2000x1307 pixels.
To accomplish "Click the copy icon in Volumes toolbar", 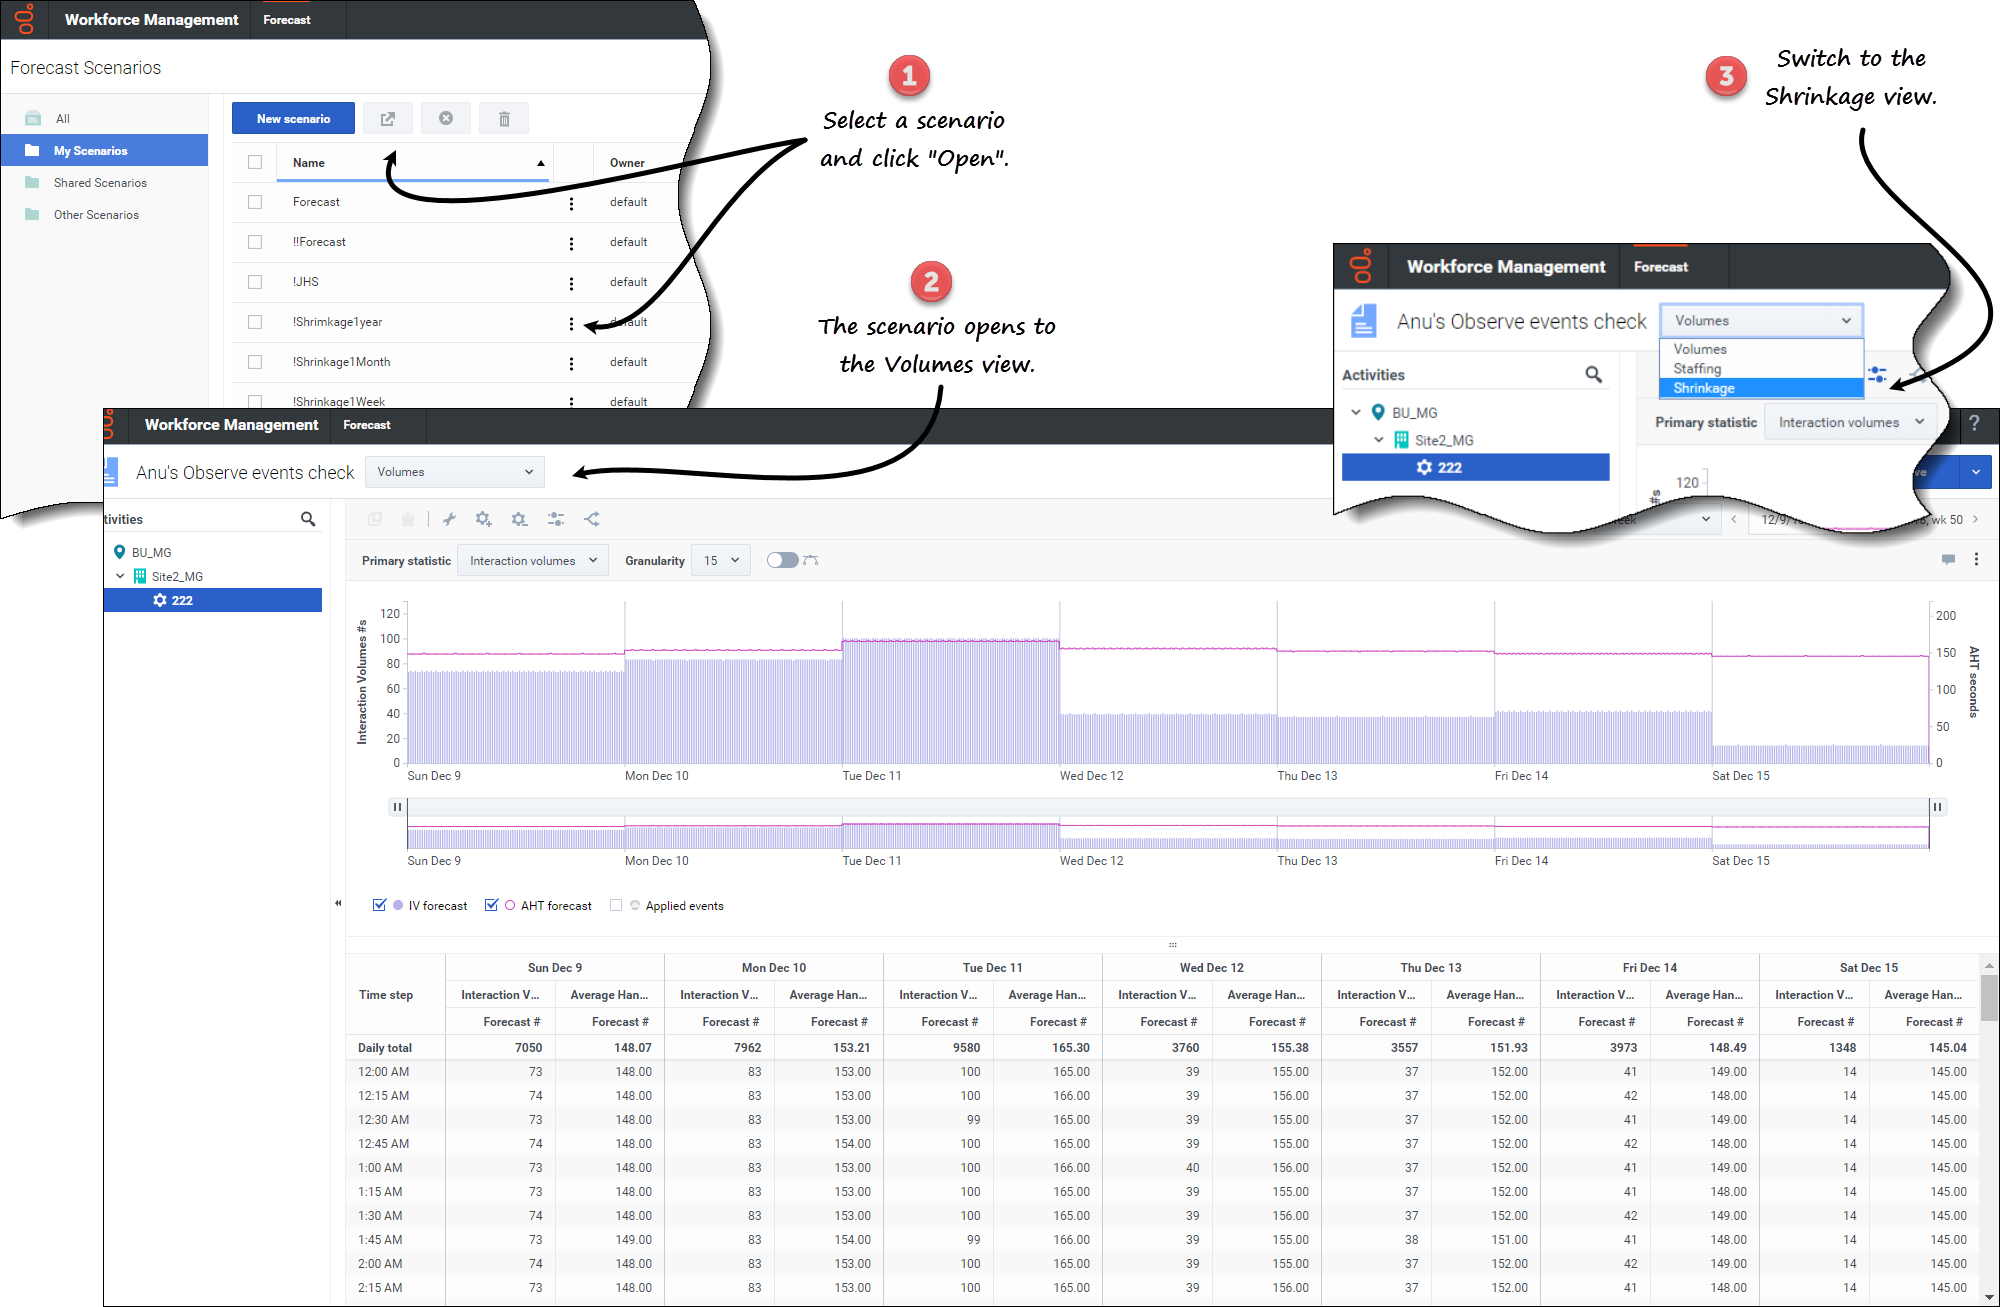I will point(375,519).
